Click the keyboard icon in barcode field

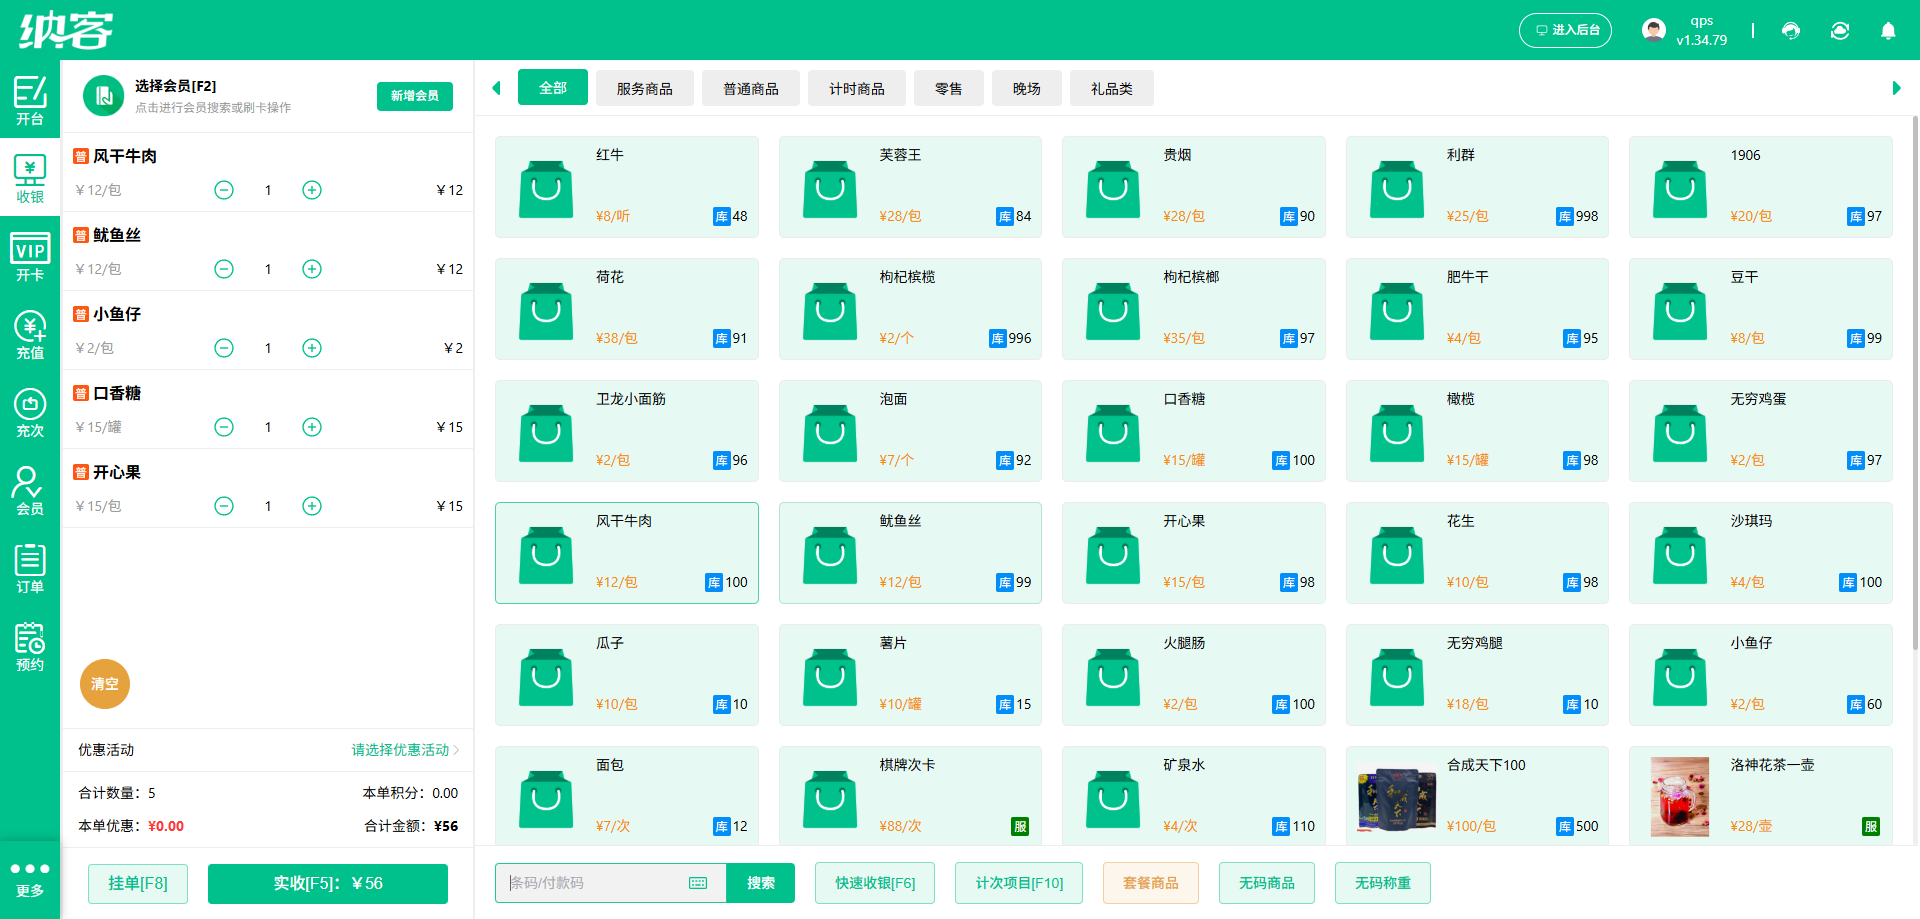[x=698, y=883]
